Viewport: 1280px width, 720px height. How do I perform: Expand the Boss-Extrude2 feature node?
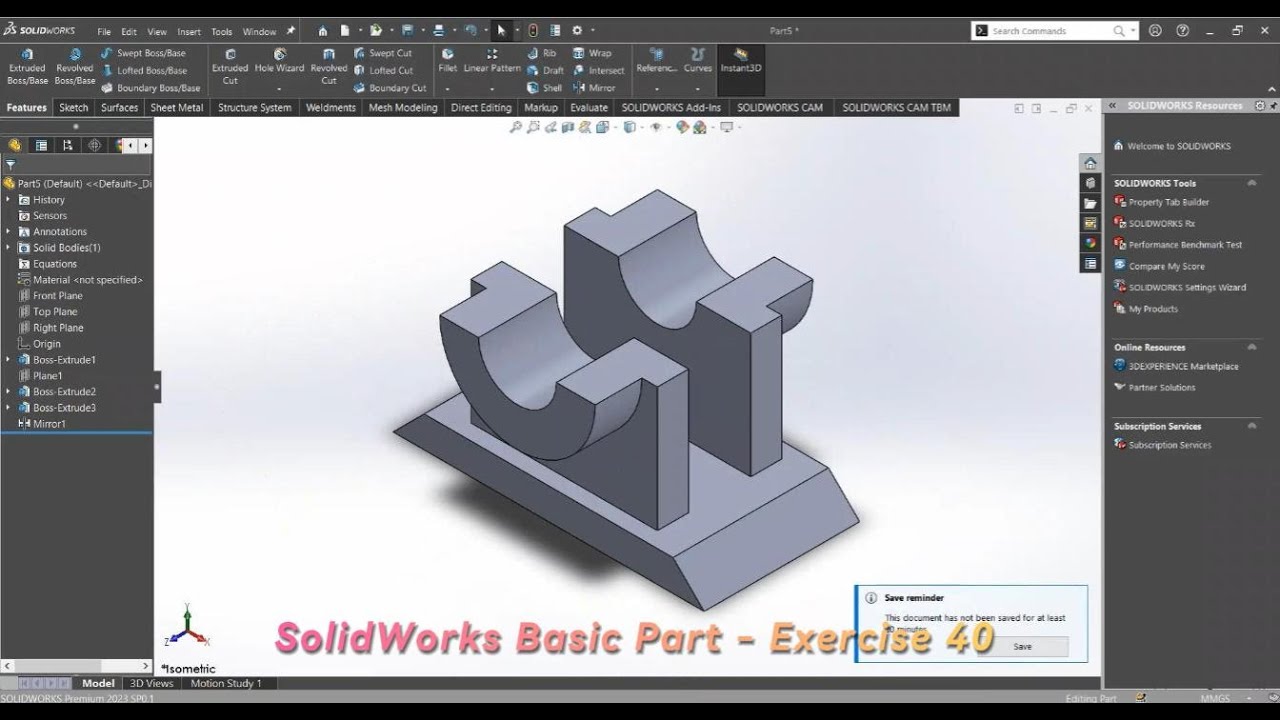[8, 392]
